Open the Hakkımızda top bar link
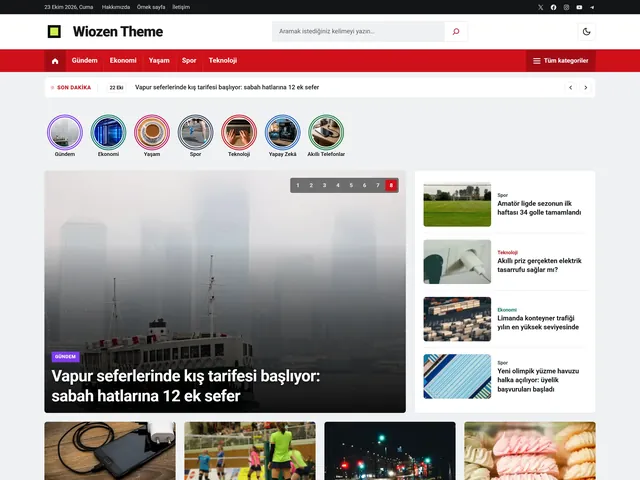 [x=116, y=7]
